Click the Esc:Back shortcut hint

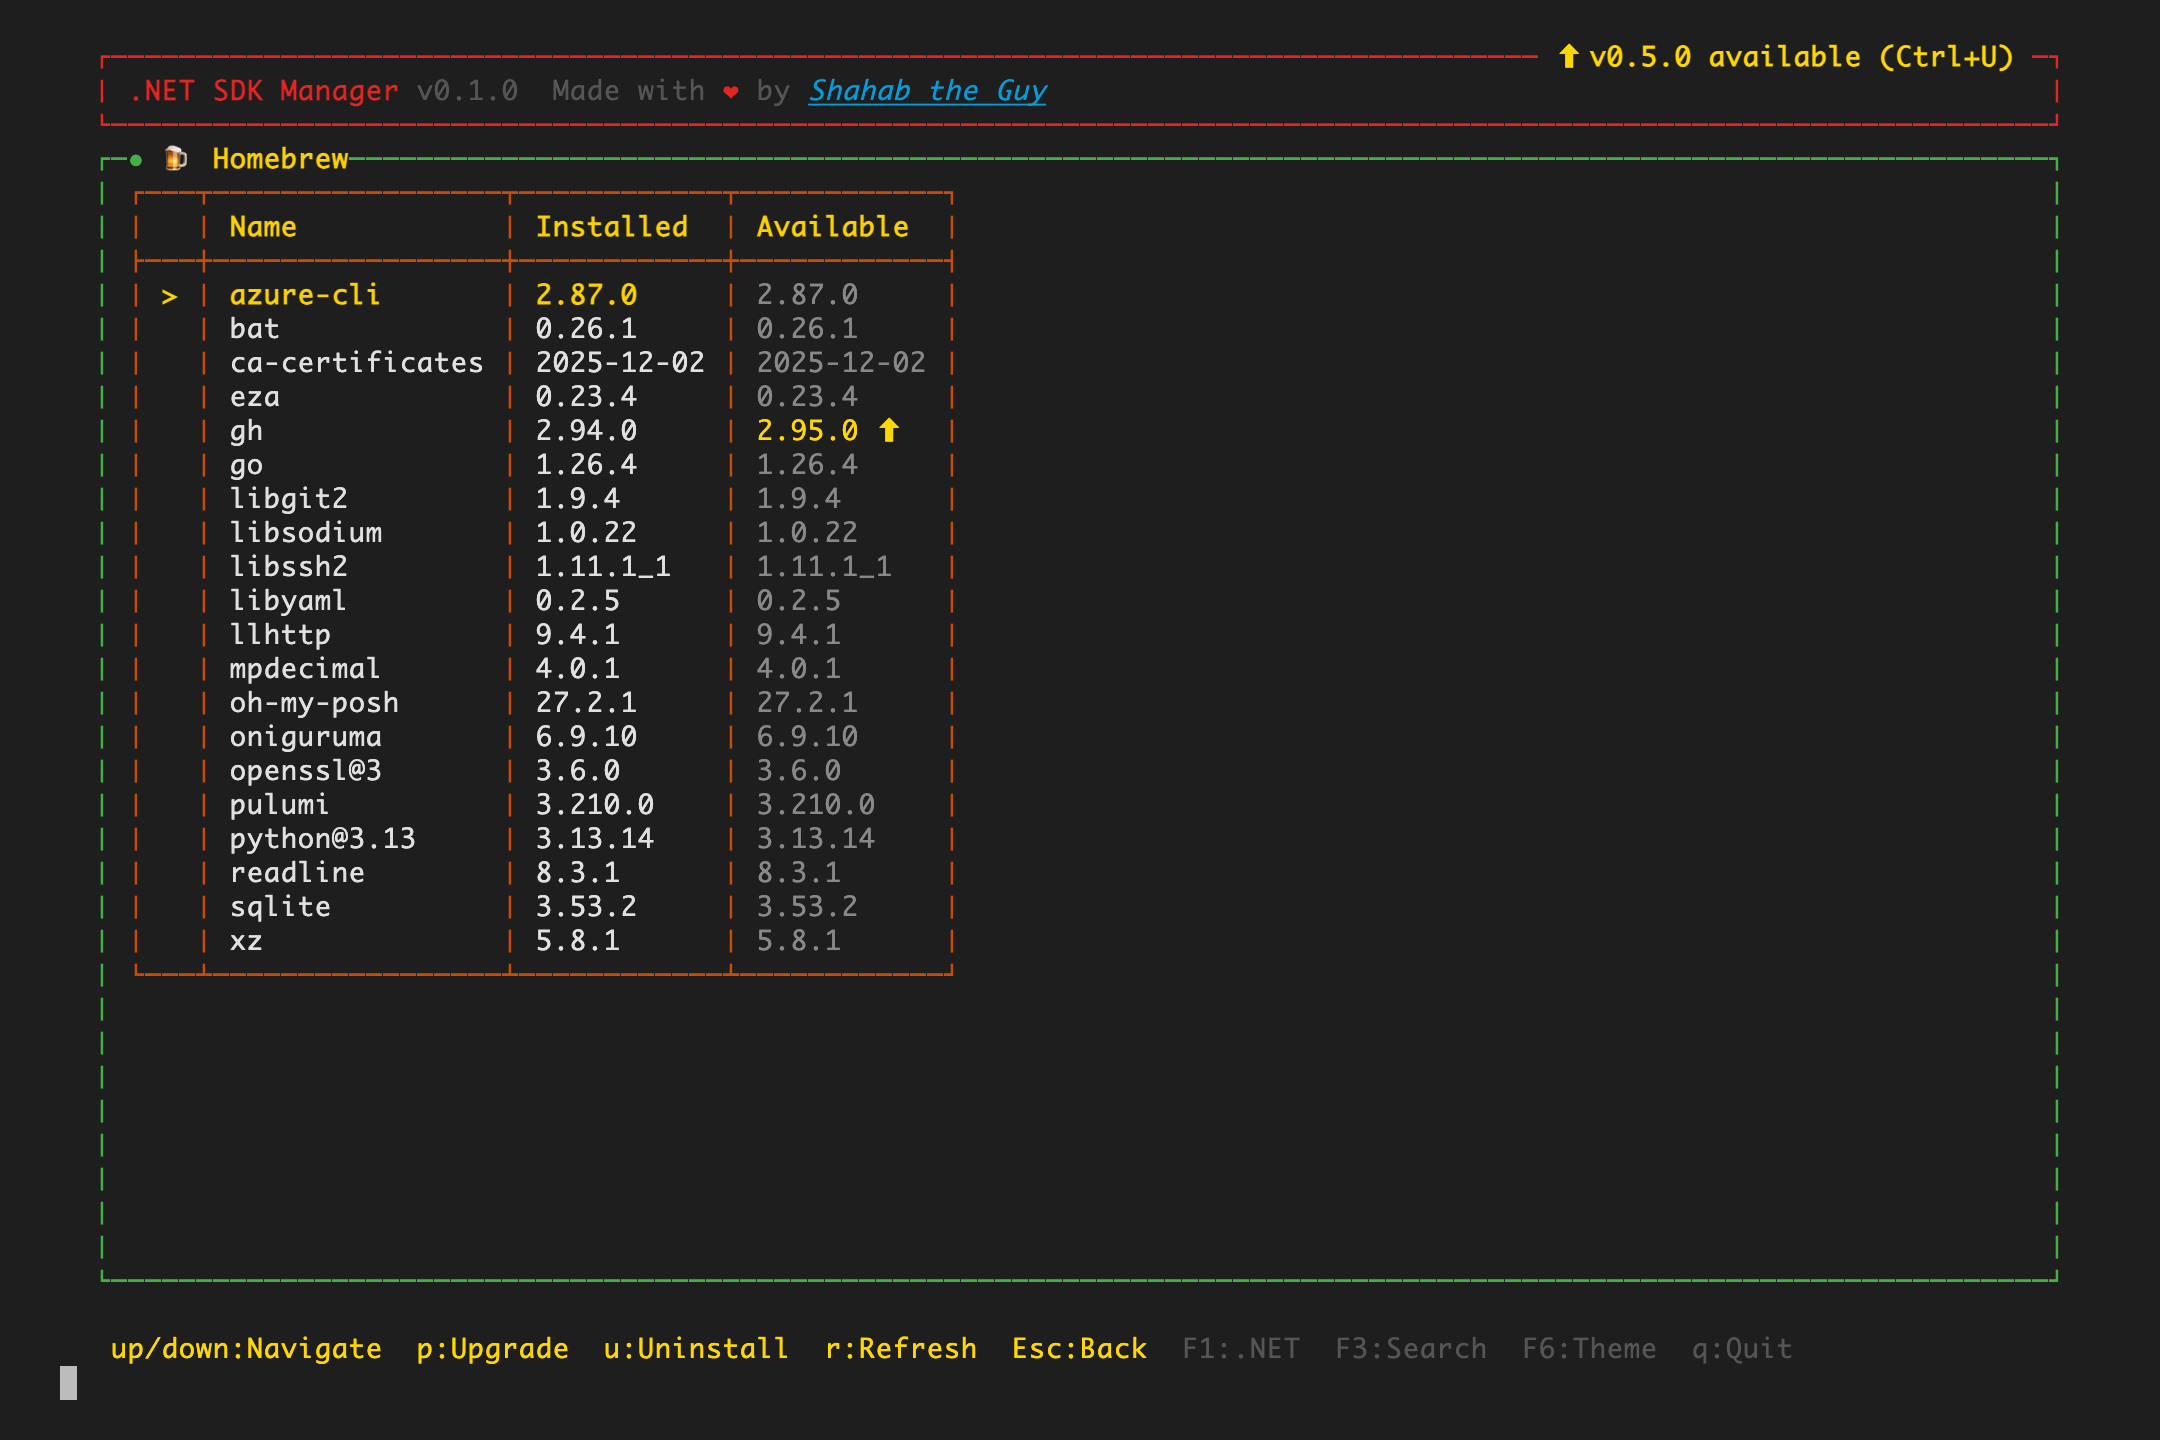(x=1079, y=1349)
